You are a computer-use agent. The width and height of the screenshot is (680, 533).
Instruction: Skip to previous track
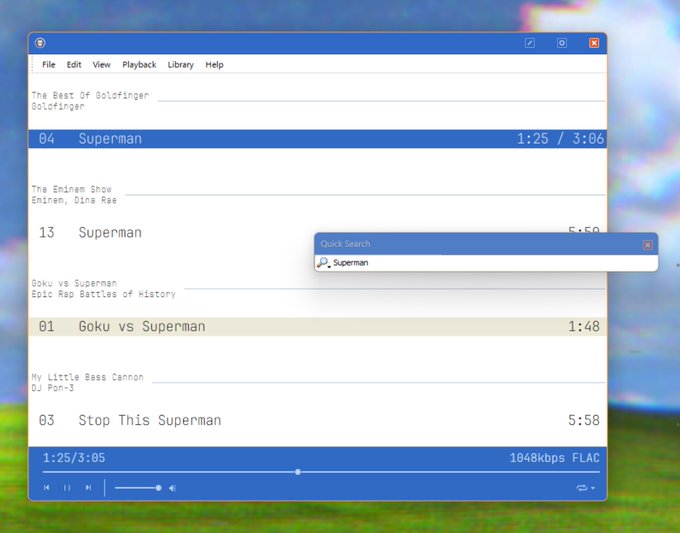click(46, 488)
